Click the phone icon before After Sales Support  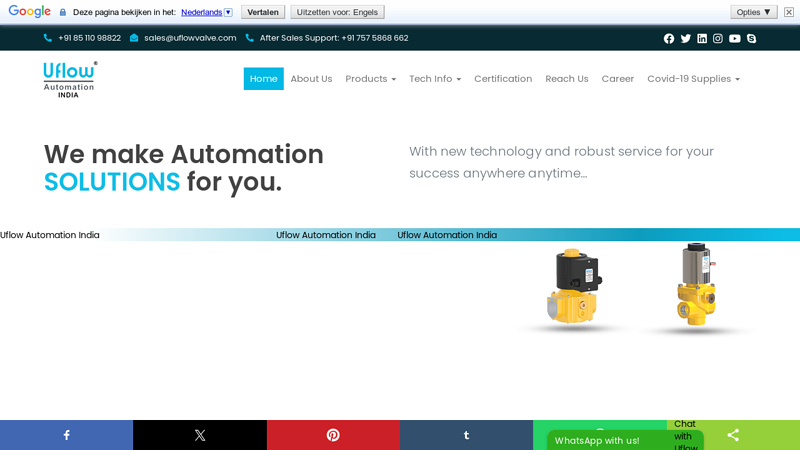[249, 38]
